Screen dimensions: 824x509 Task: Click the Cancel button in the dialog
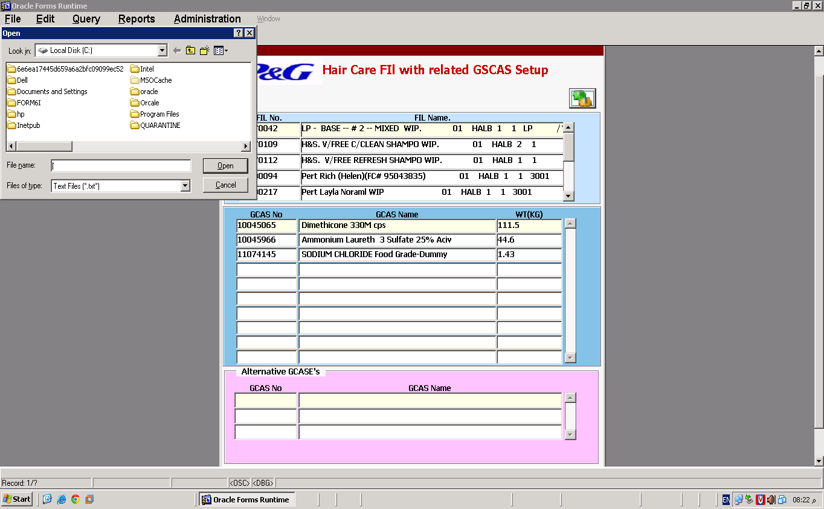225,185
